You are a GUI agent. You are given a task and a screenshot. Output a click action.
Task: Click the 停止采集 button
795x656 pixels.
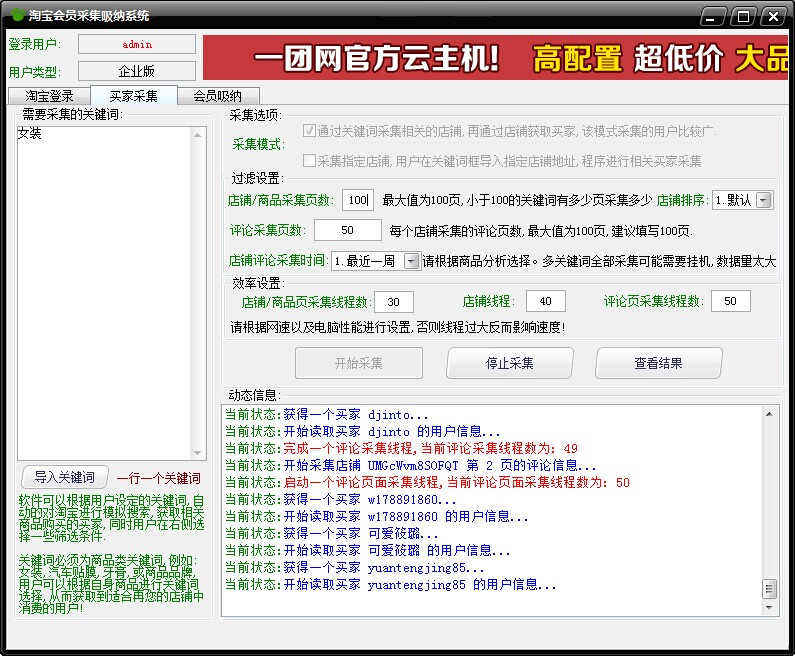pyautogui.click(x=510, y=363)
